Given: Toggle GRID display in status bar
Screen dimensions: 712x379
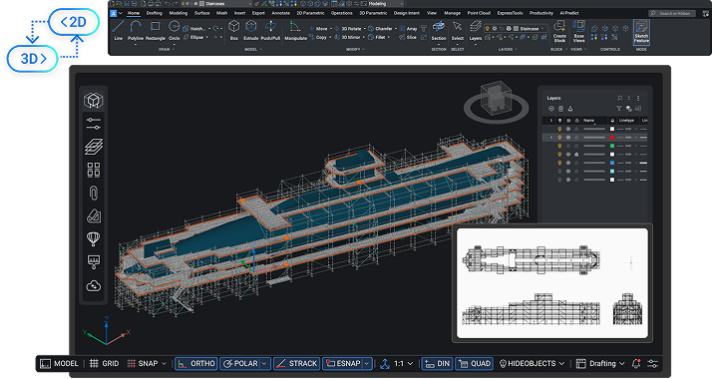Looking at the screenshot, I should point(104,364).
